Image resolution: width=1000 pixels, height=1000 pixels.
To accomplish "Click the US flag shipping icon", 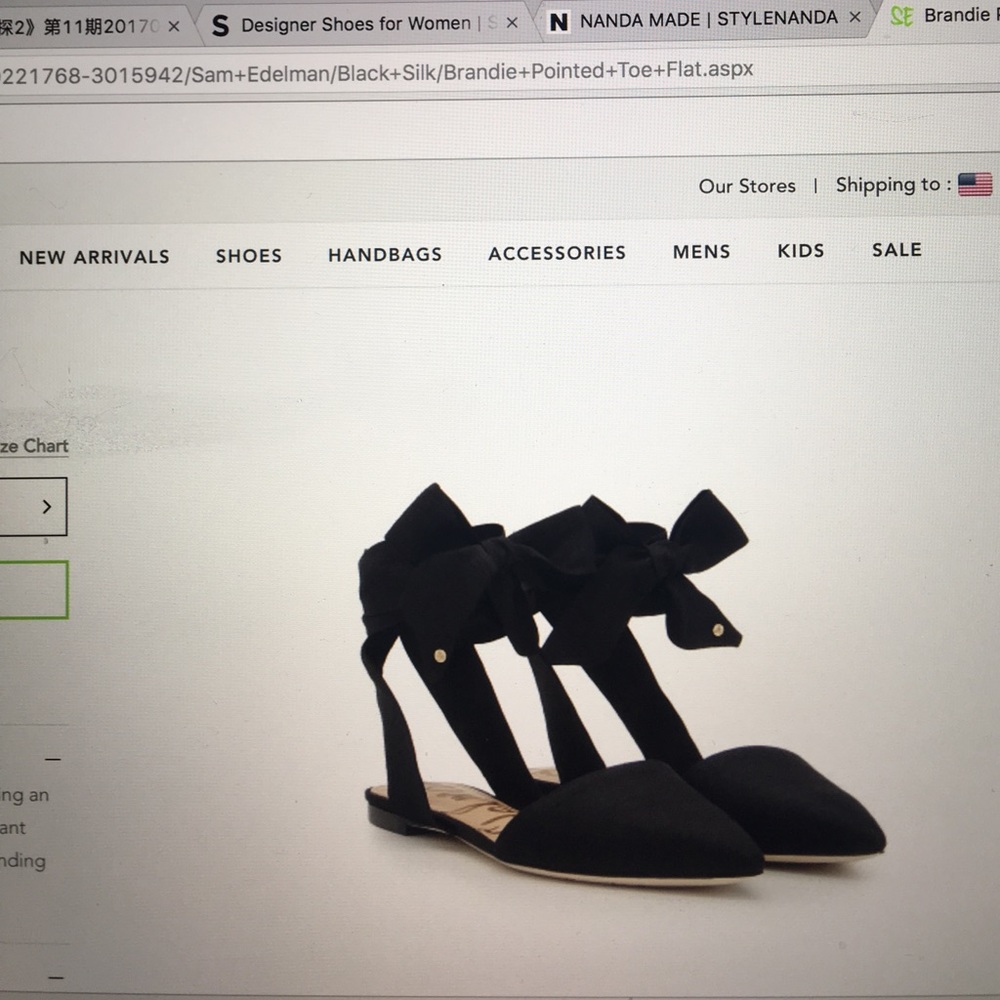I will [x=975, y=184].
